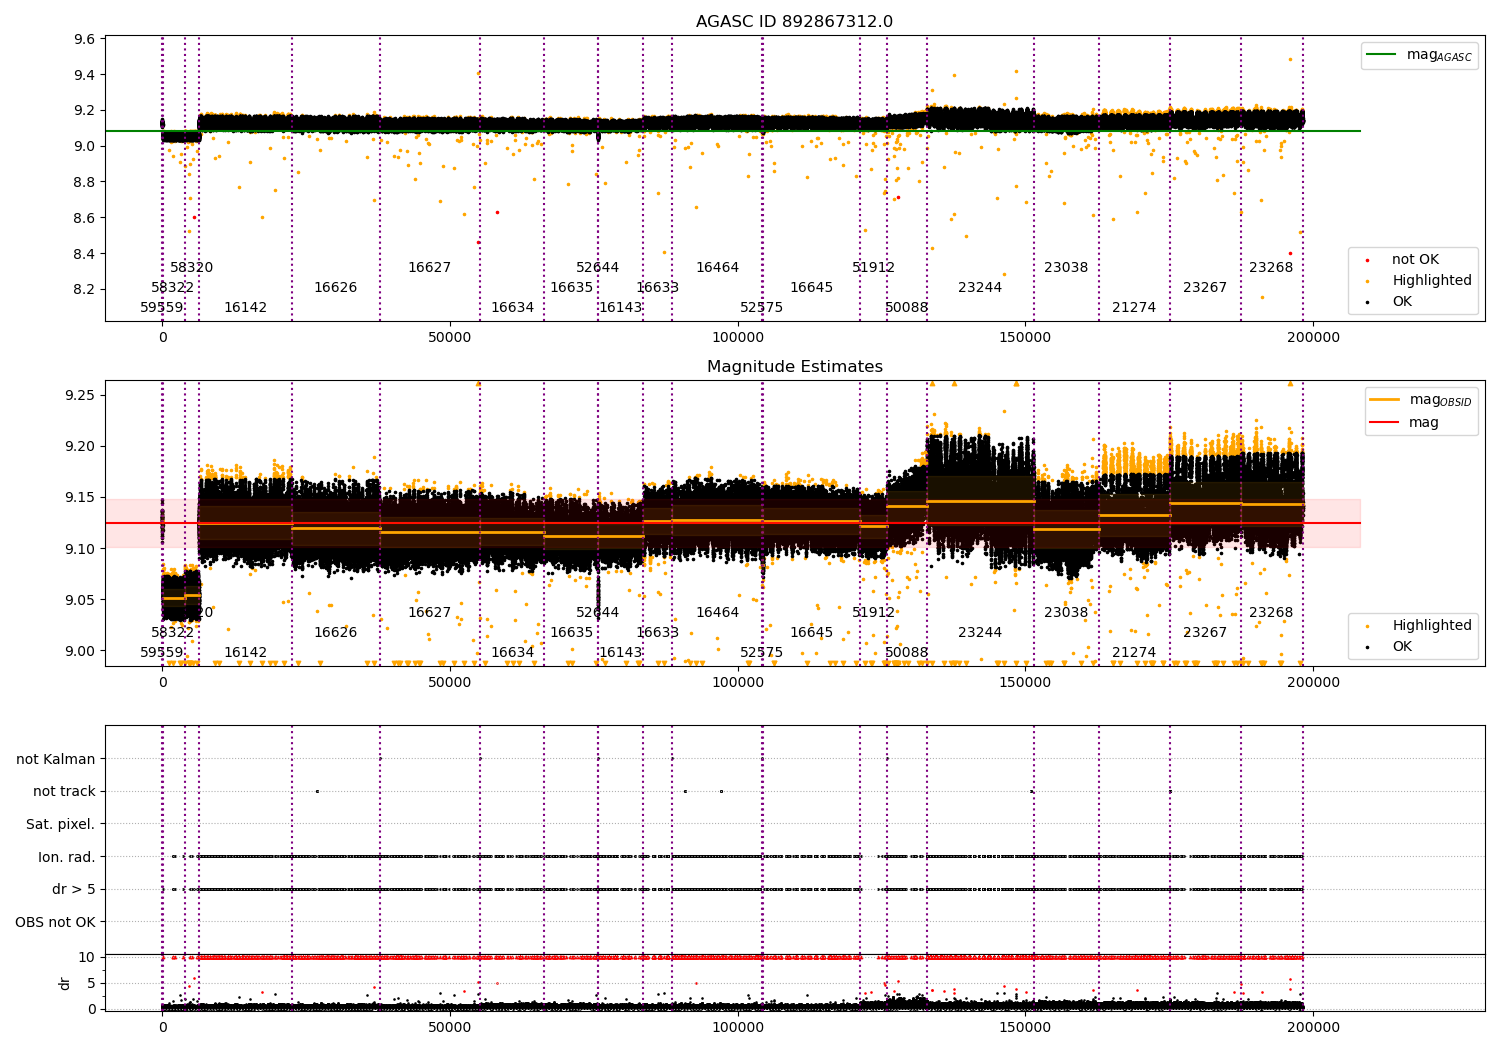Click OBSID label 52575 in top plot
Viewport: 1500px width, 1050px height.
(761, 308)
